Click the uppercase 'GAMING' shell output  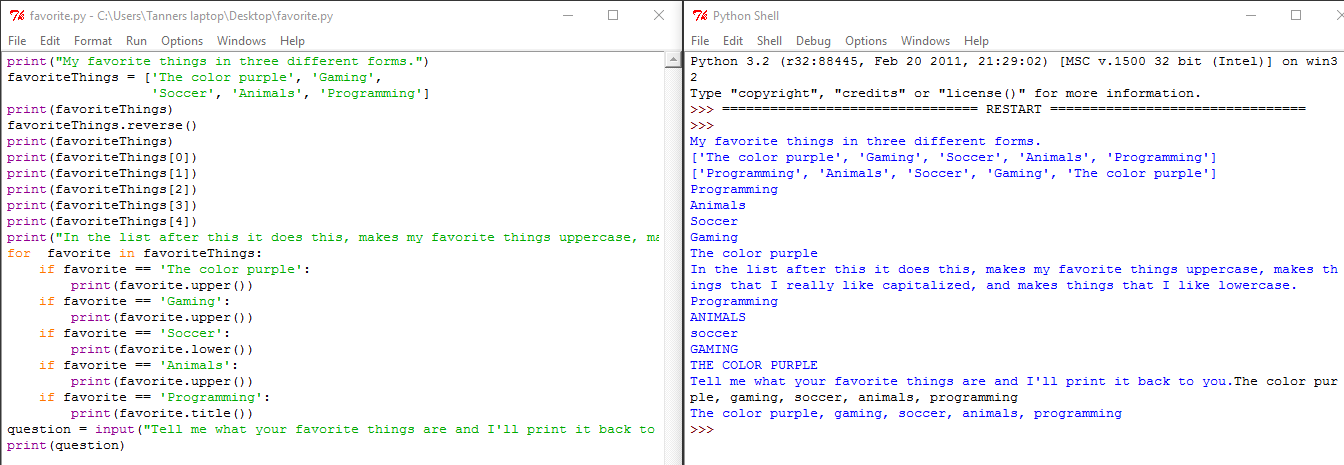coord(714,349)
